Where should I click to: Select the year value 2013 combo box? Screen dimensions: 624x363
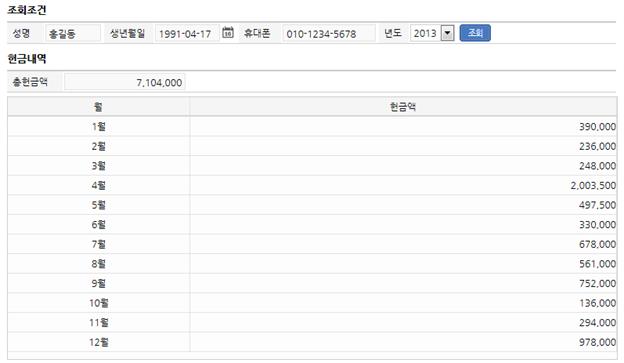point(432,33)
